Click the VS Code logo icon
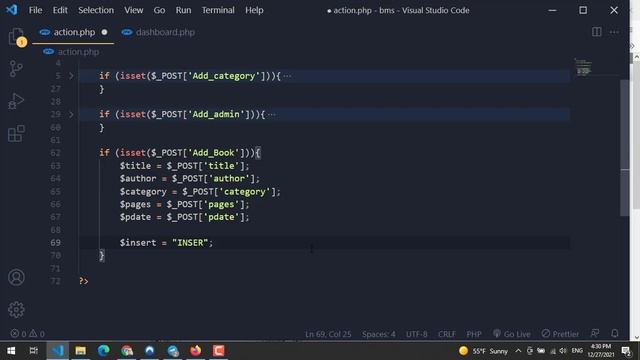This screenshot has width=640, height=360. (12, 10)
